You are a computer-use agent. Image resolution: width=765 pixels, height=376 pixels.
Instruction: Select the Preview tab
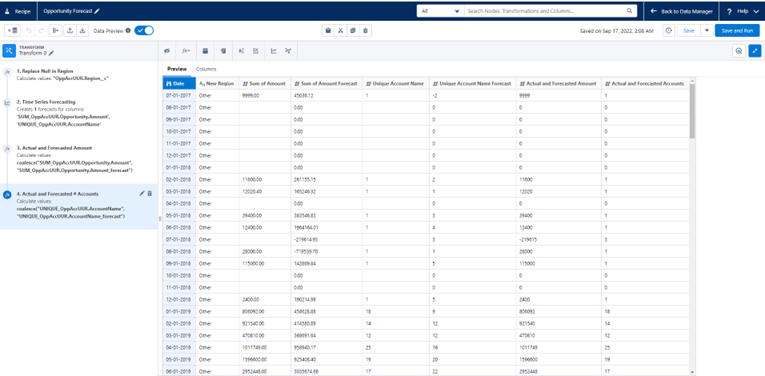click(x=177, y=69)
